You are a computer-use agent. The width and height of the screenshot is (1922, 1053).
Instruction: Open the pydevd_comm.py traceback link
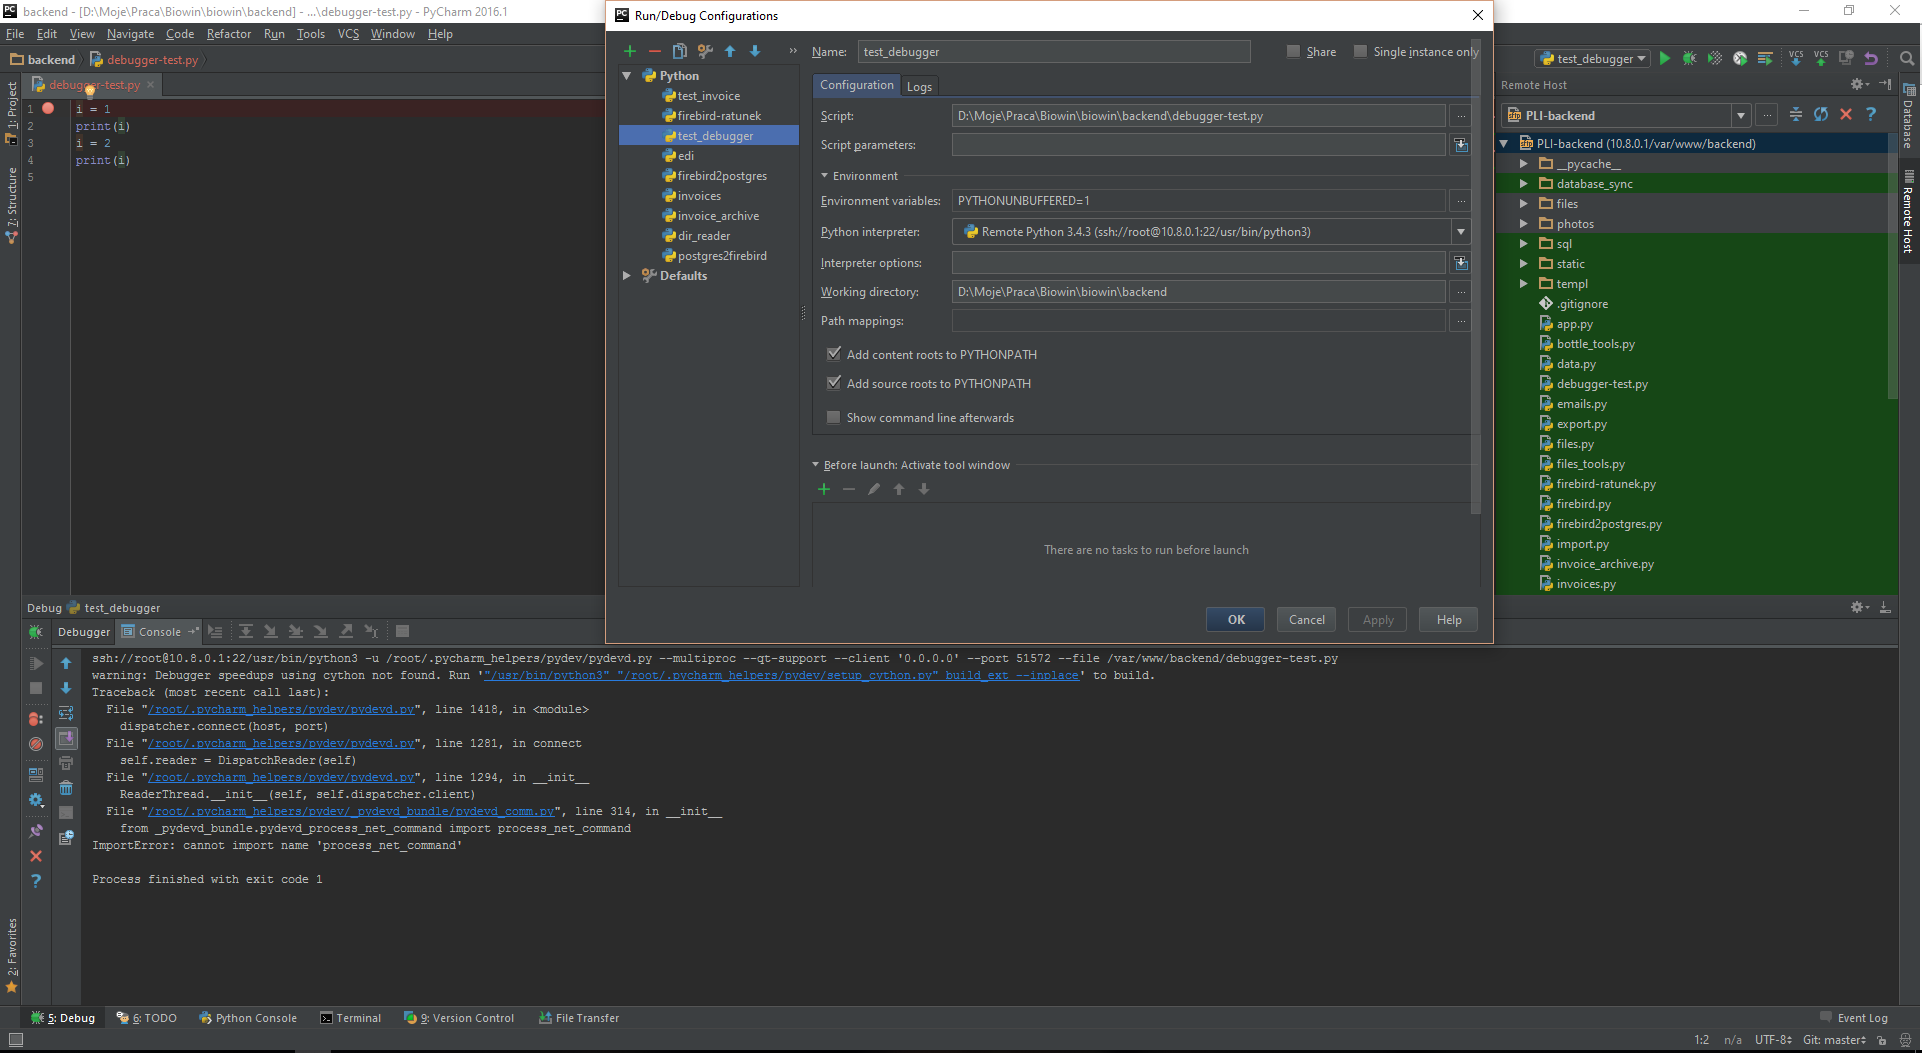[x=351, y=811]
